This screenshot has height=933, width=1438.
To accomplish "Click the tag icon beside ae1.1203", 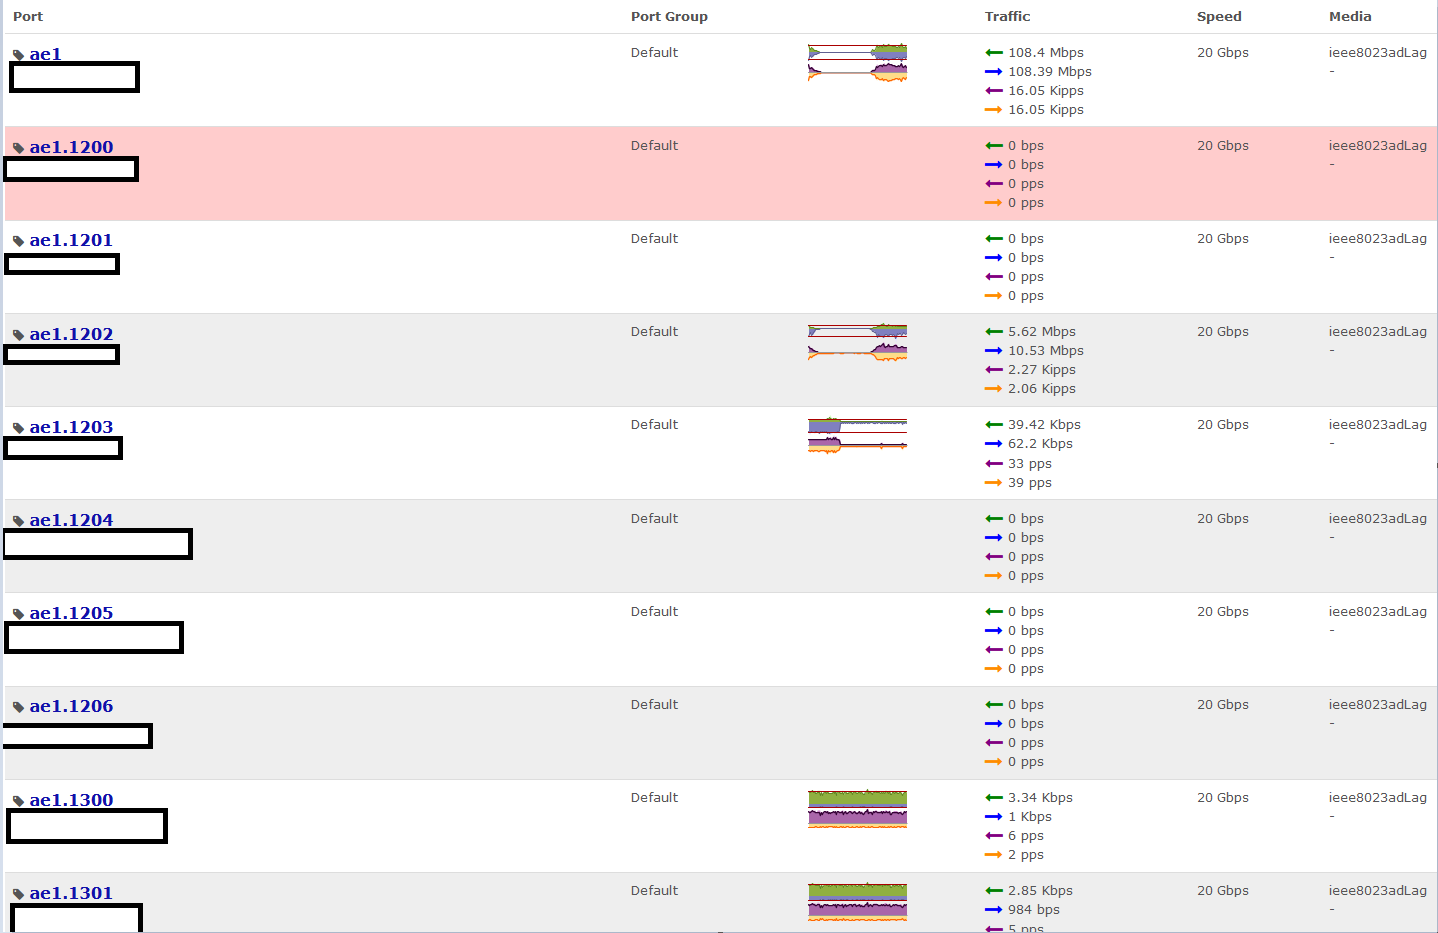I will pos(16,427).
